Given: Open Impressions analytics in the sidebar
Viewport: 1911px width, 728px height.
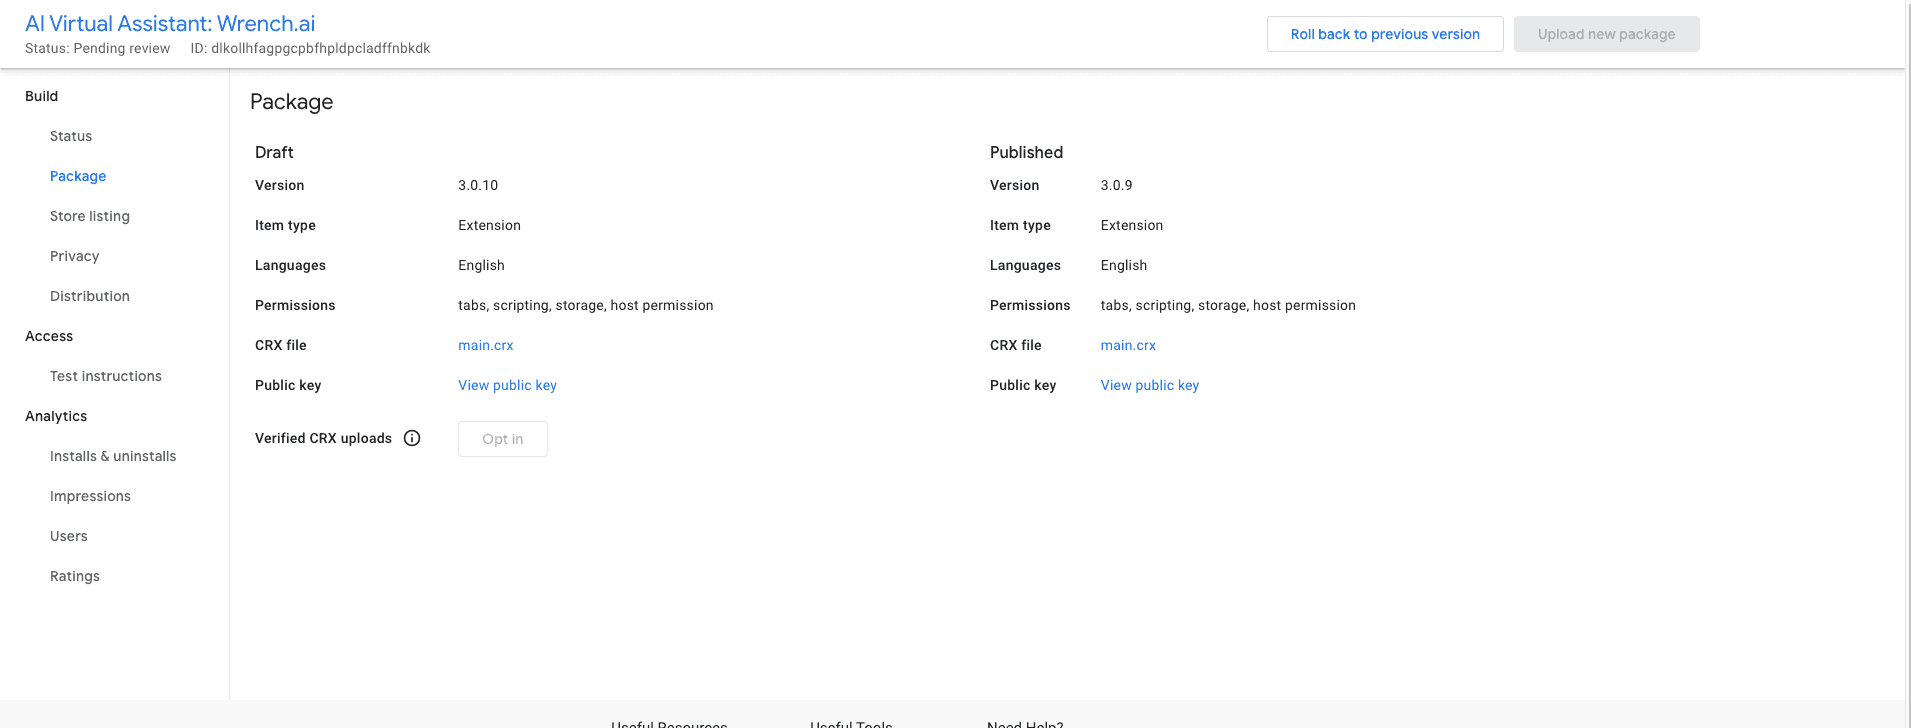Looking at the screenshot, I should coord(90,496).
